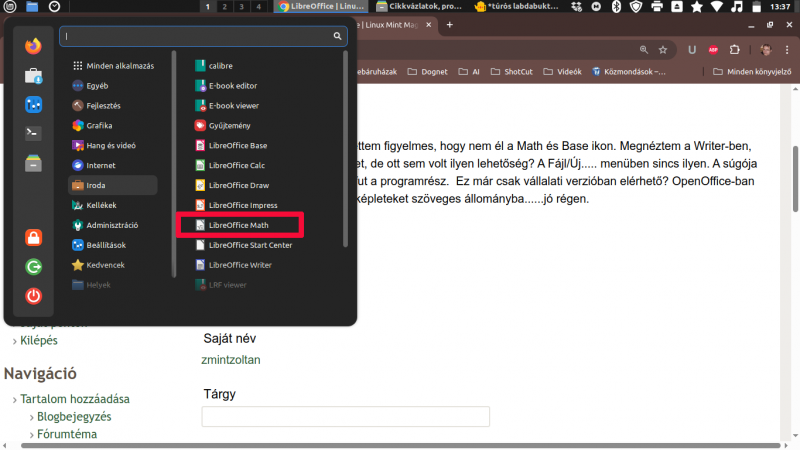The image size is (800, 450).
Task: Select the Kedvencek category
Action: coord(113,265)
